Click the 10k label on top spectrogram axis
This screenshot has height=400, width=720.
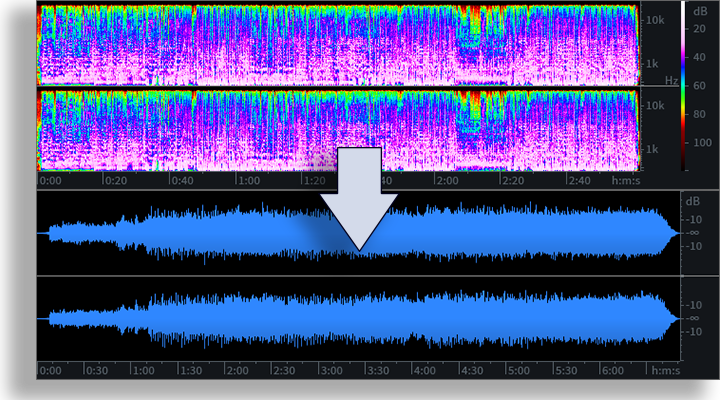655,20
